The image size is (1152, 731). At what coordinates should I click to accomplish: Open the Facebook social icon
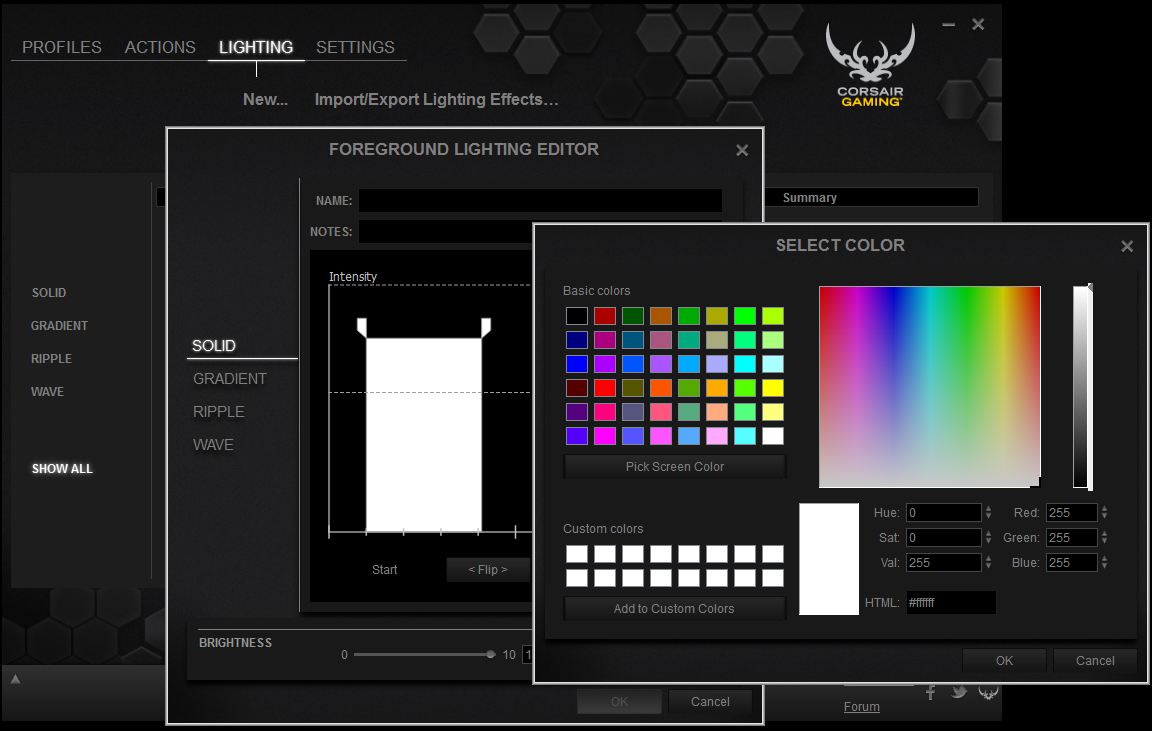click(931, 692)
